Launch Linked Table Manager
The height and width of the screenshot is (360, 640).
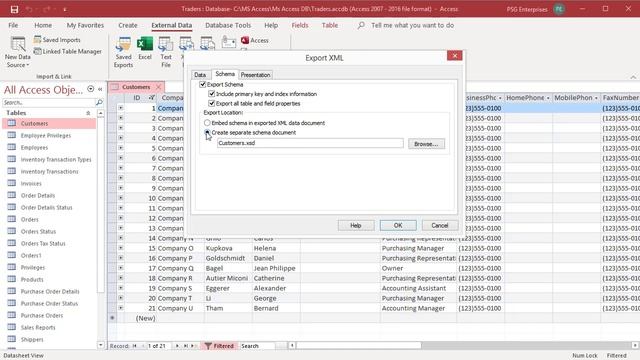coord(67,51)
